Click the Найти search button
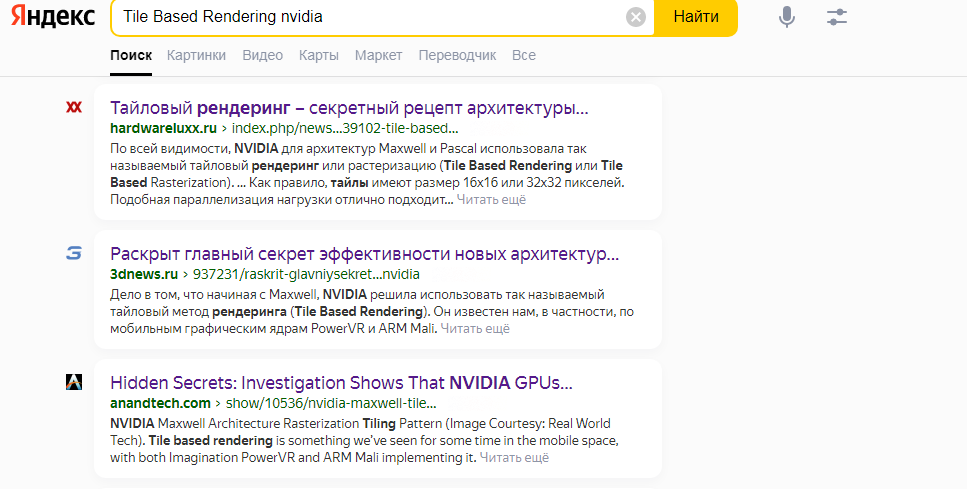This screenshot has height=489, width=967. pyautogui.click(x=696, y=17)
